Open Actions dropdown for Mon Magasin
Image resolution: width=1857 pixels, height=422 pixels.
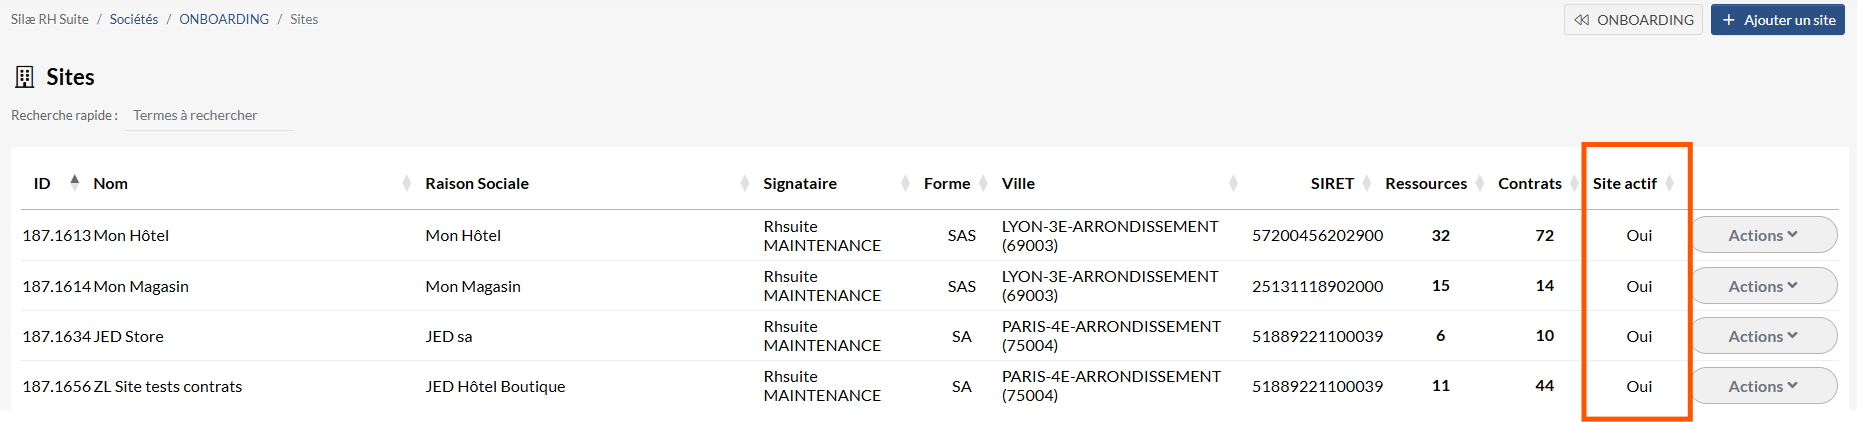1764,286
